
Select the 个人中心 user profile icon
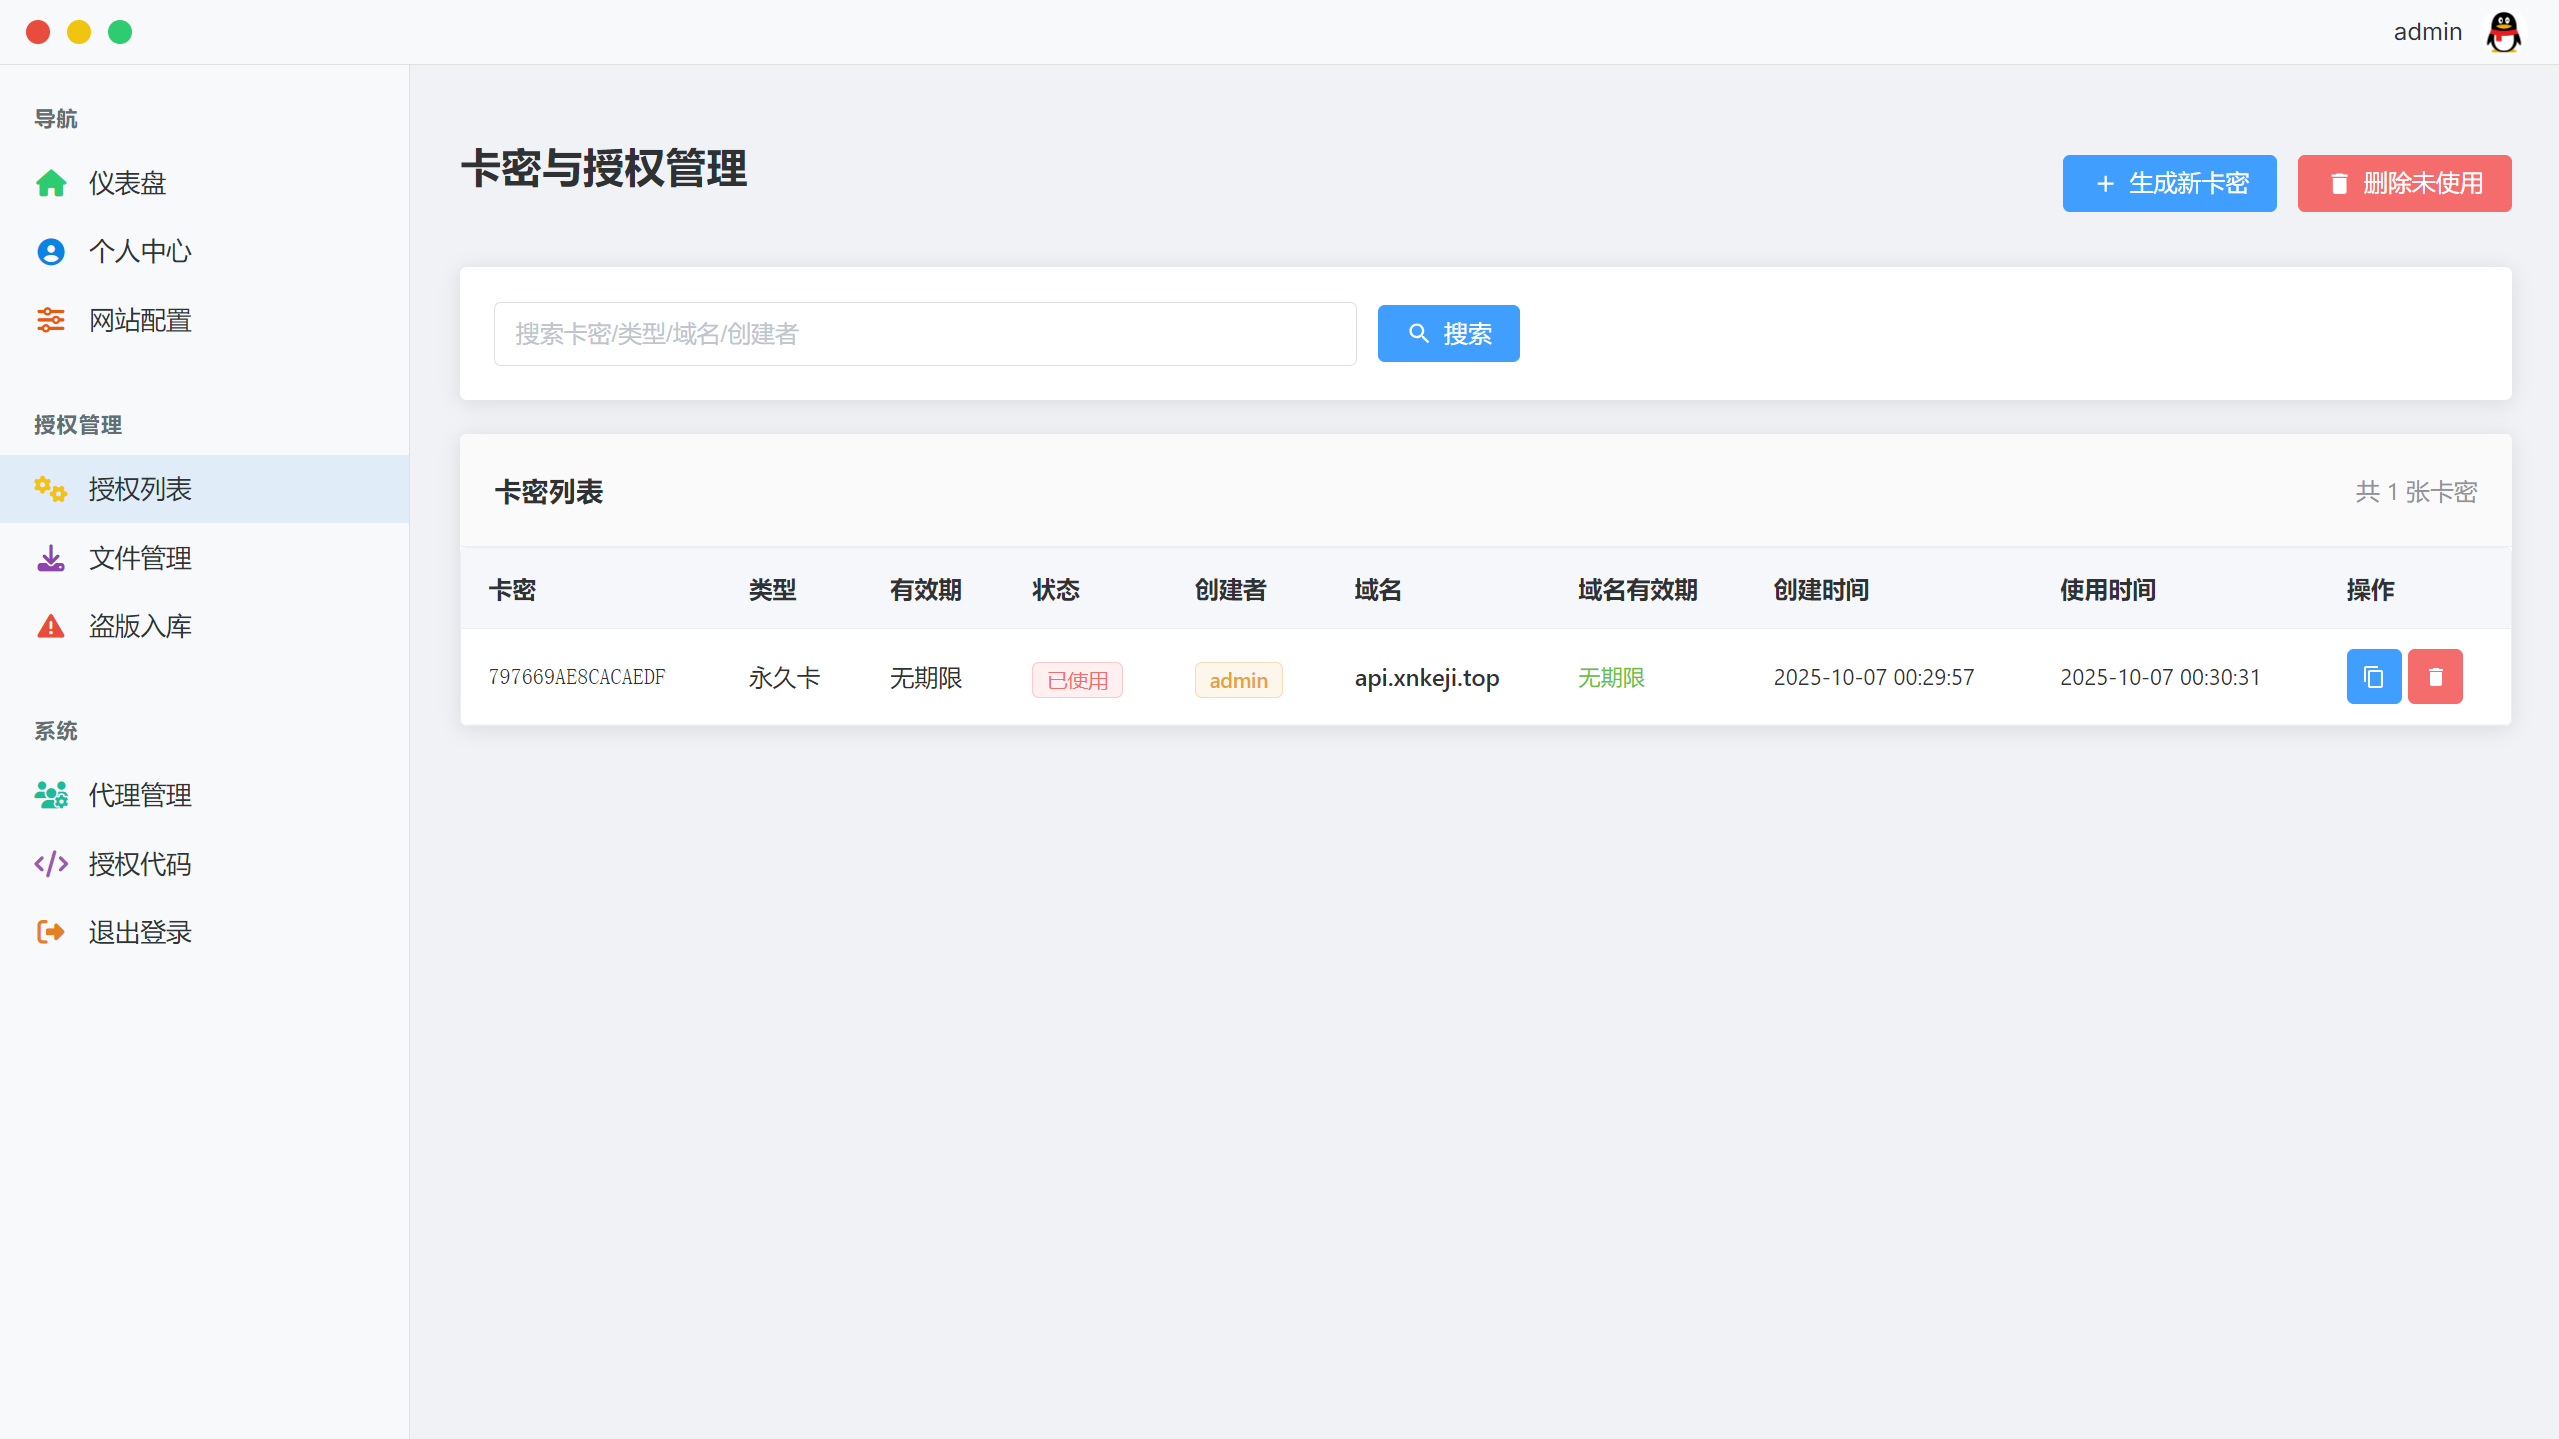[x=50, y=251]
